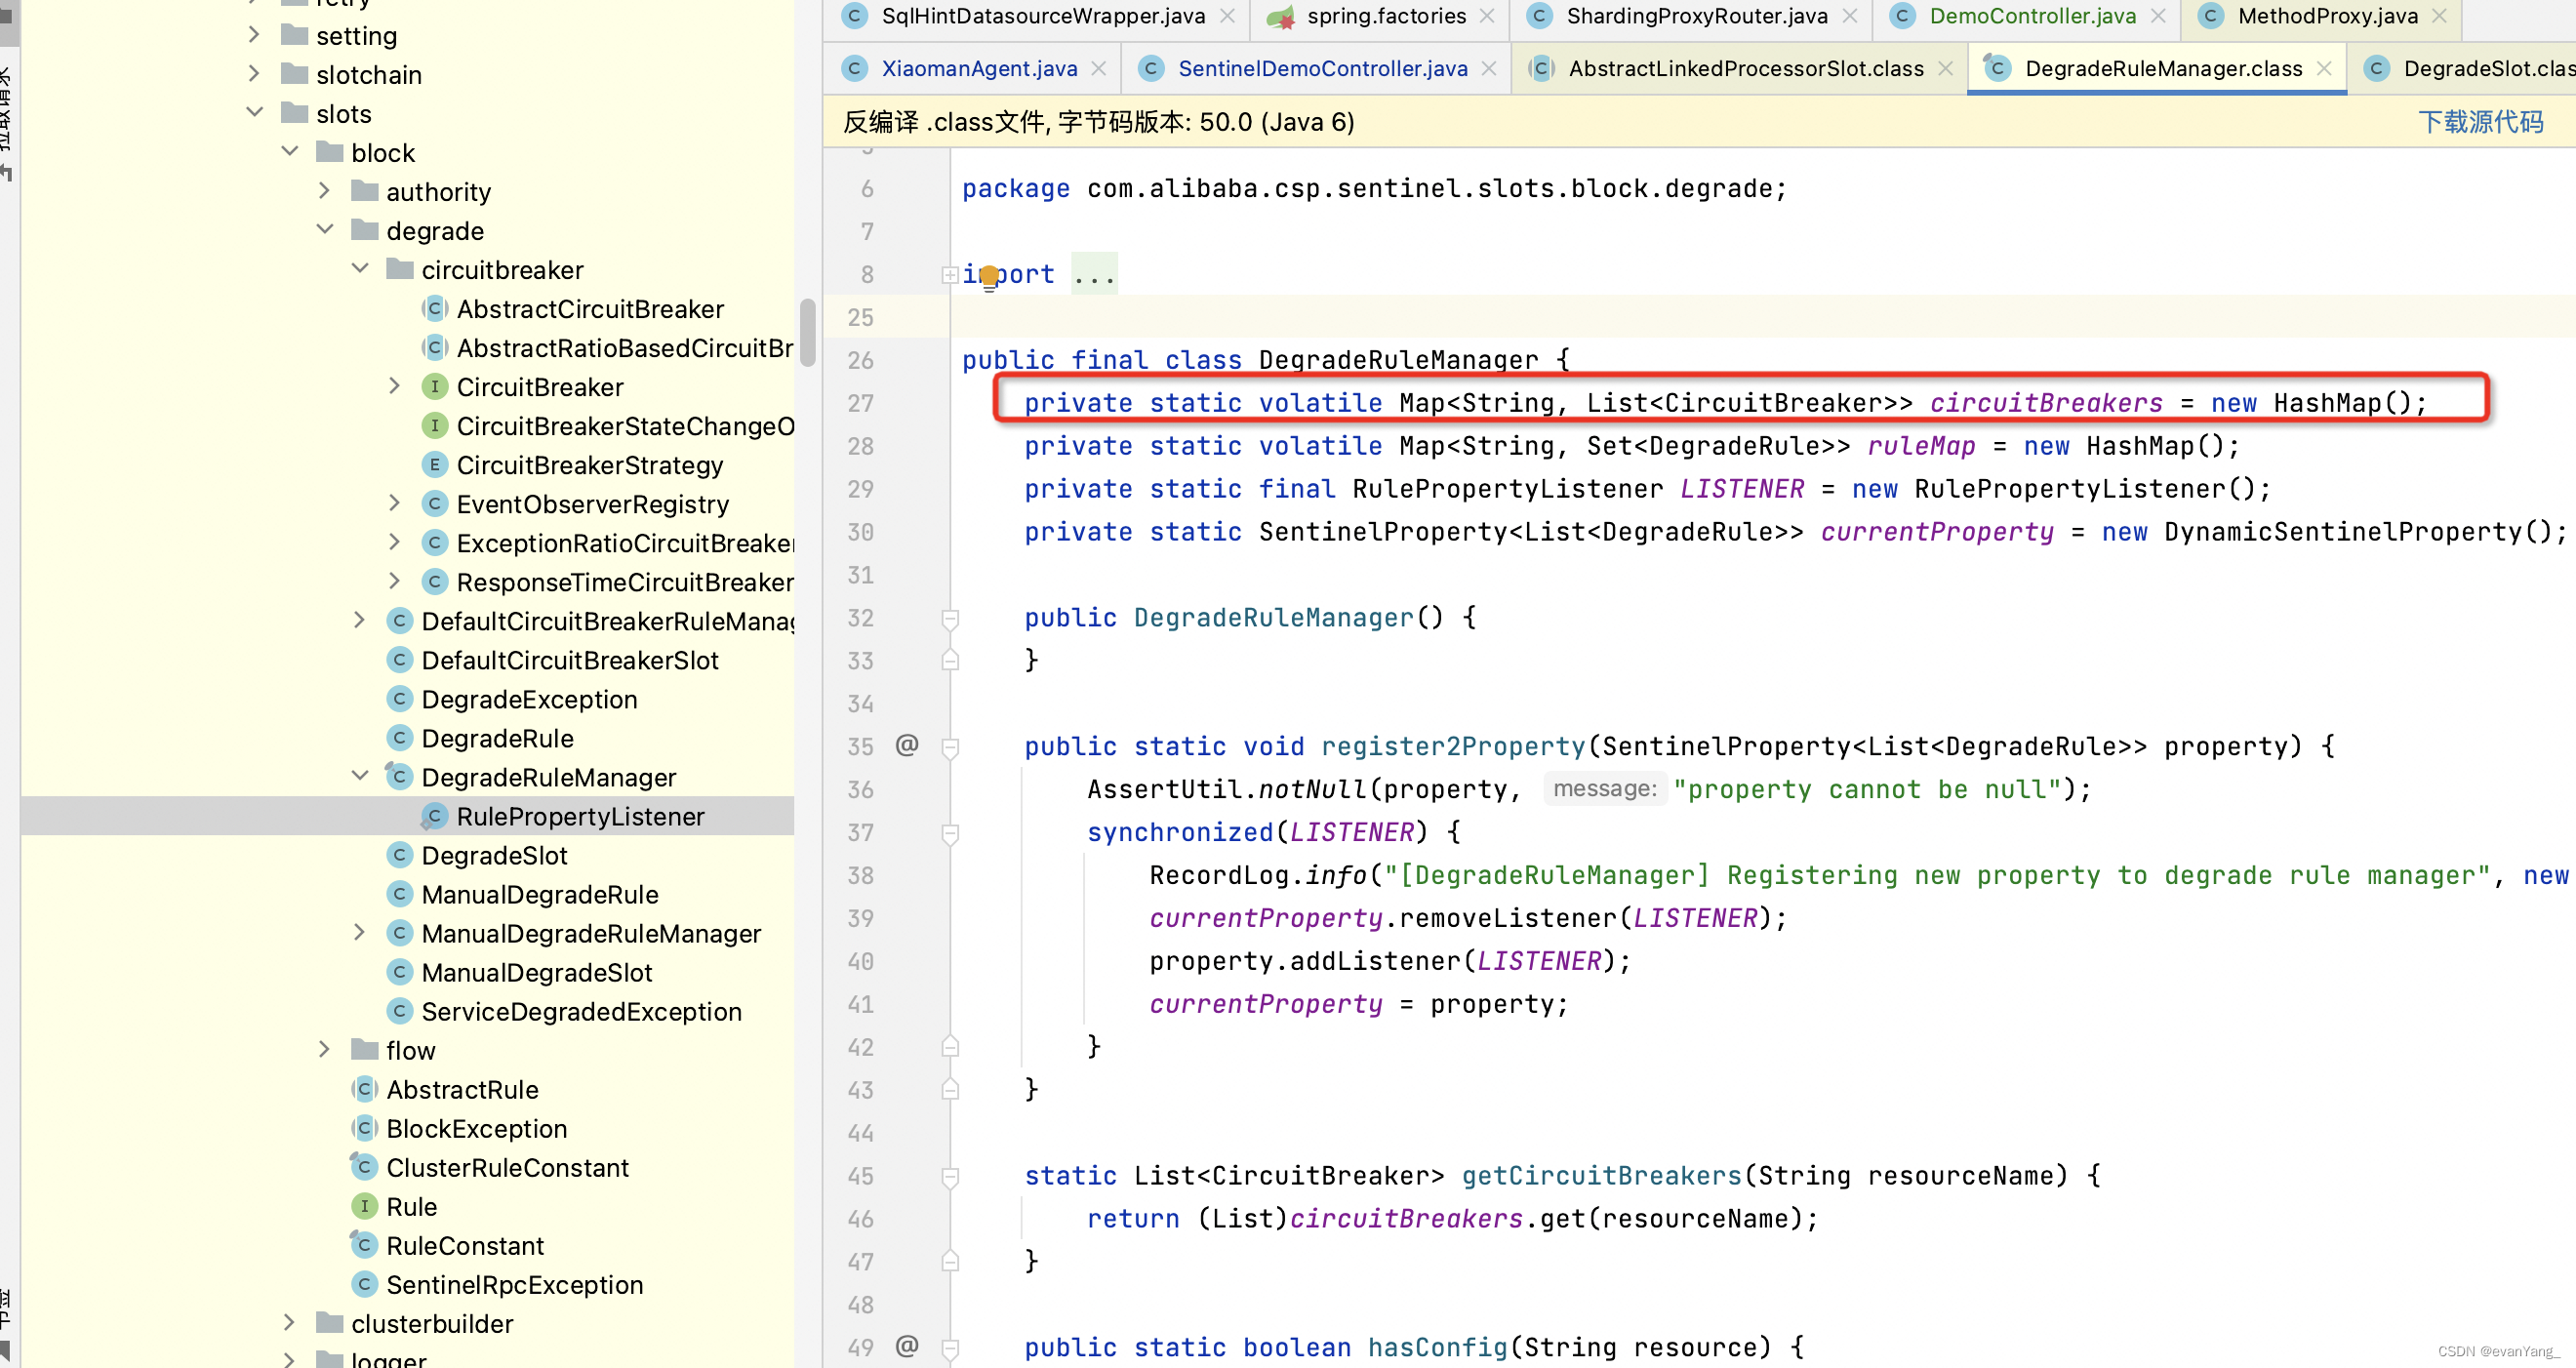Close the SentinelDemoController.java tab
This screenshot has width=2576, height=1368.
click(1488, 68)
